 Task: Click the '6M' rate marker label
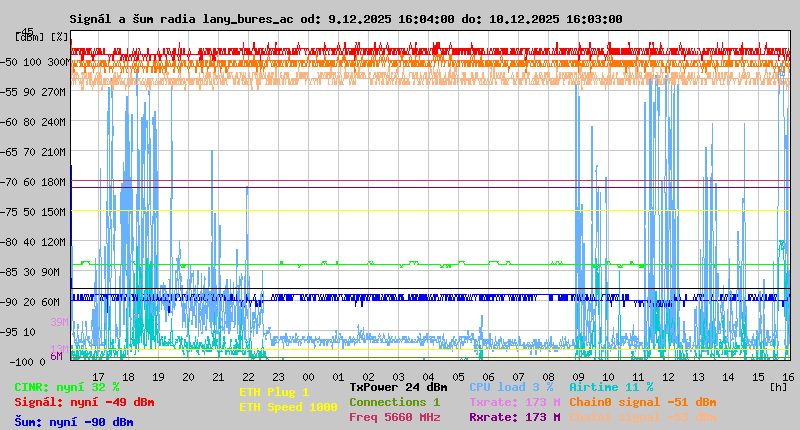pos(56,356)
